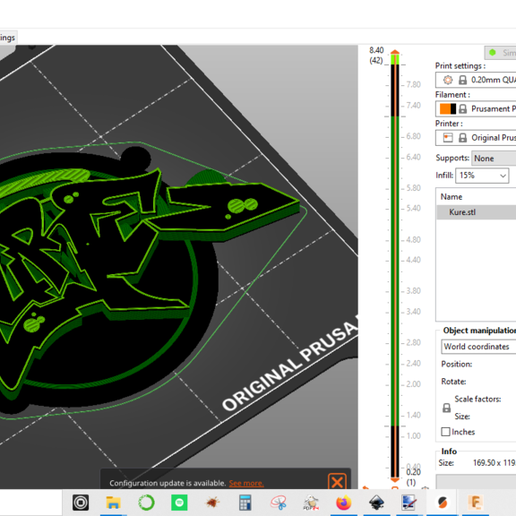Click the printer icon in Printer preset
516x516 pixels.
pyautogui.click(x=448, y=138)
